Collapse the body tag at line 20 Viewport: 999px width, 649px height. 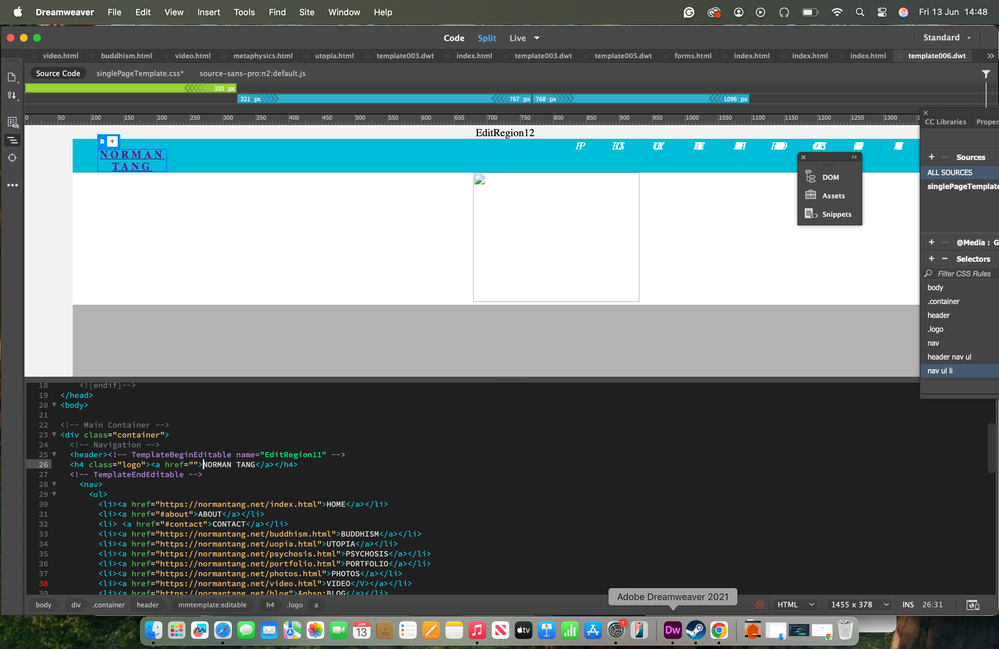(54, 405)
